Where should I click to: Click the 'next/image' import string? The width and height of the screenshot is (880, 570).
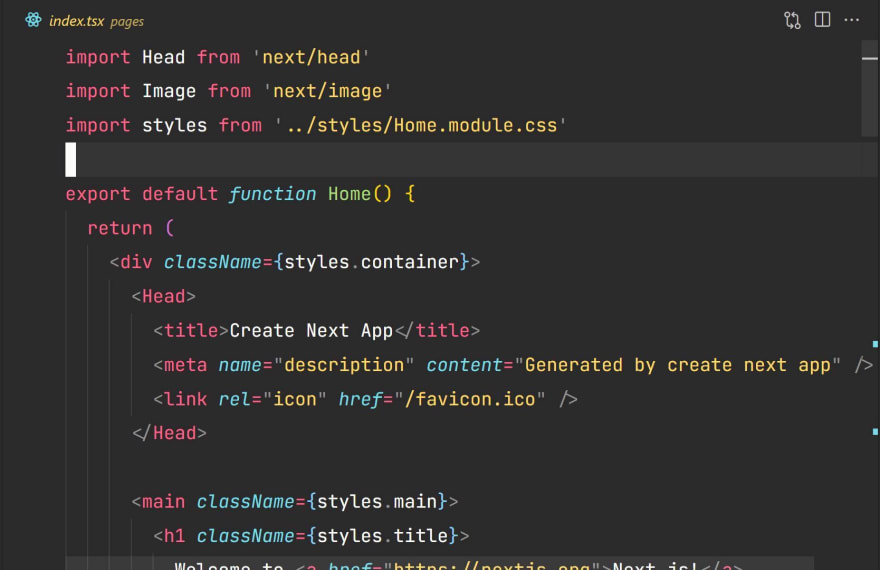click(x=327, y=91)
